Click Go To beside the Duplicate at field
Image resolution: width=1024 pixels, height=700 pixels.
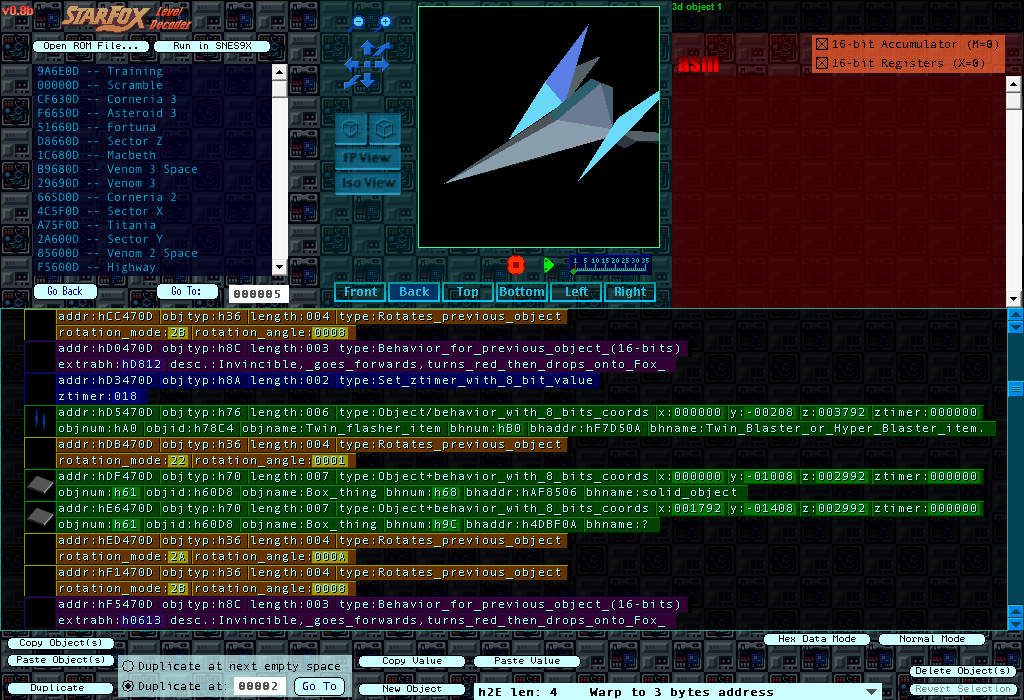click(319, 686)
